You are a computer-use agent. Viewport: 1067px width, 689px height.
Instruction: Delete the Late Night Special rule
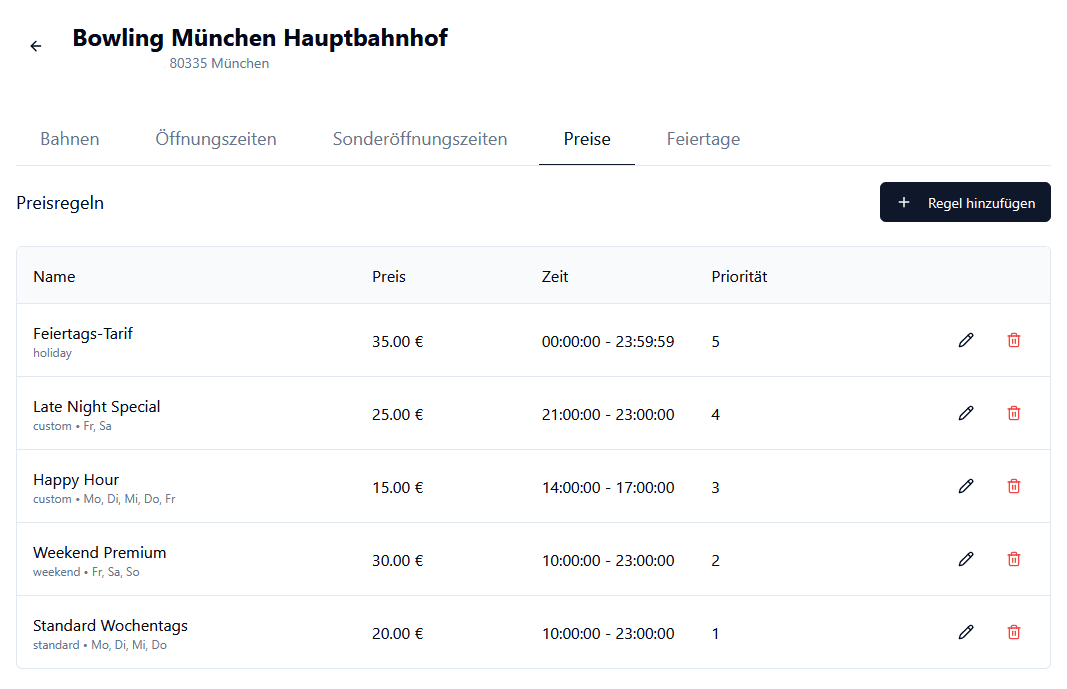[1014, 413]
